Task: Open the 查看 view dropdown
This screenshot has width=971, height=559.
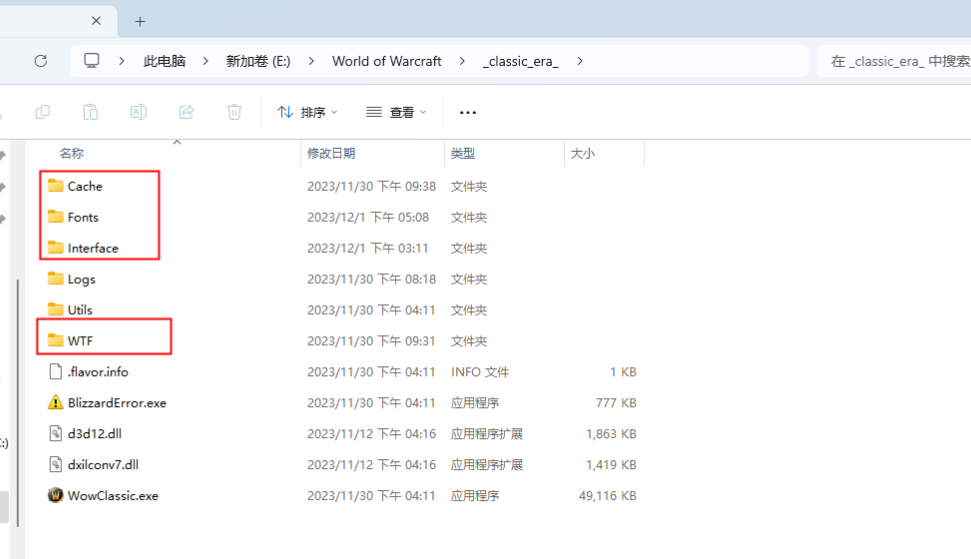Action: [x=396, y=112]
